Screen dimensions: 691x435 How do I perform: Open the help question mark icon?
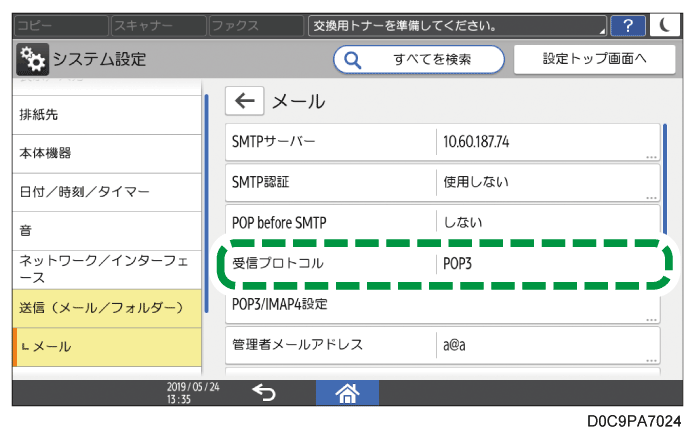pos(628,26)
